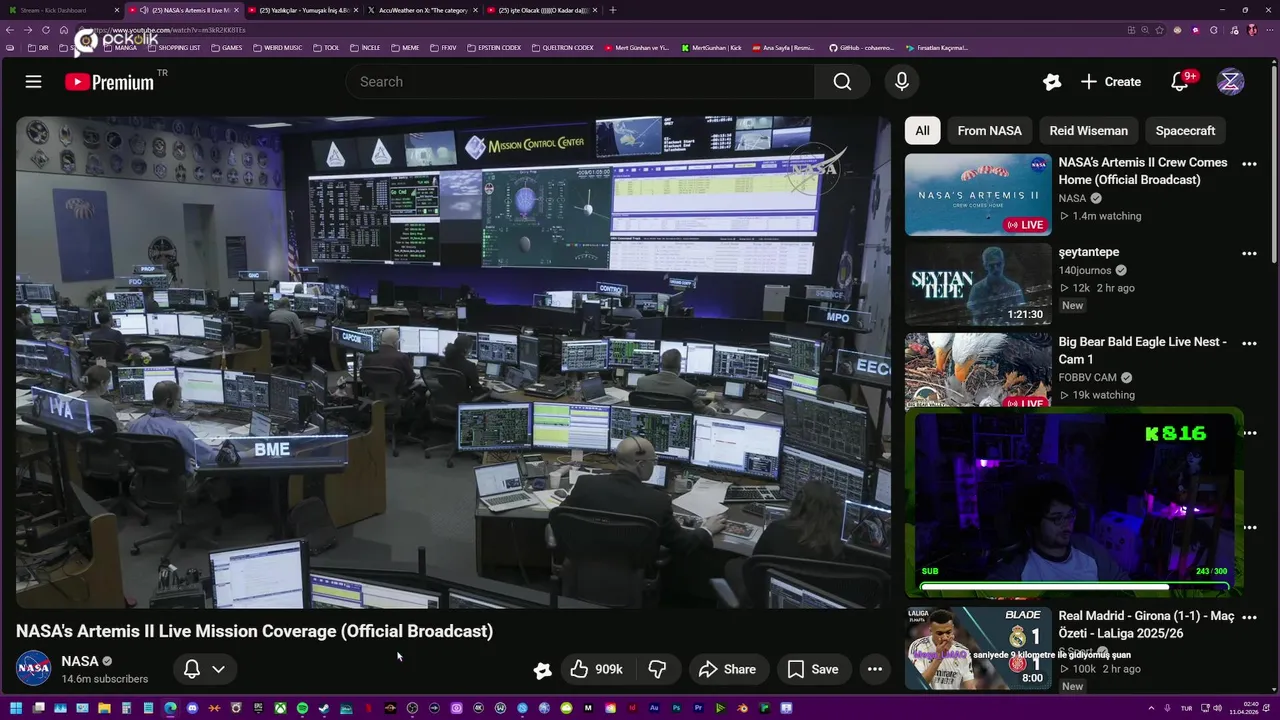Click the sparkle icon beside Create

pos(1051,82)
